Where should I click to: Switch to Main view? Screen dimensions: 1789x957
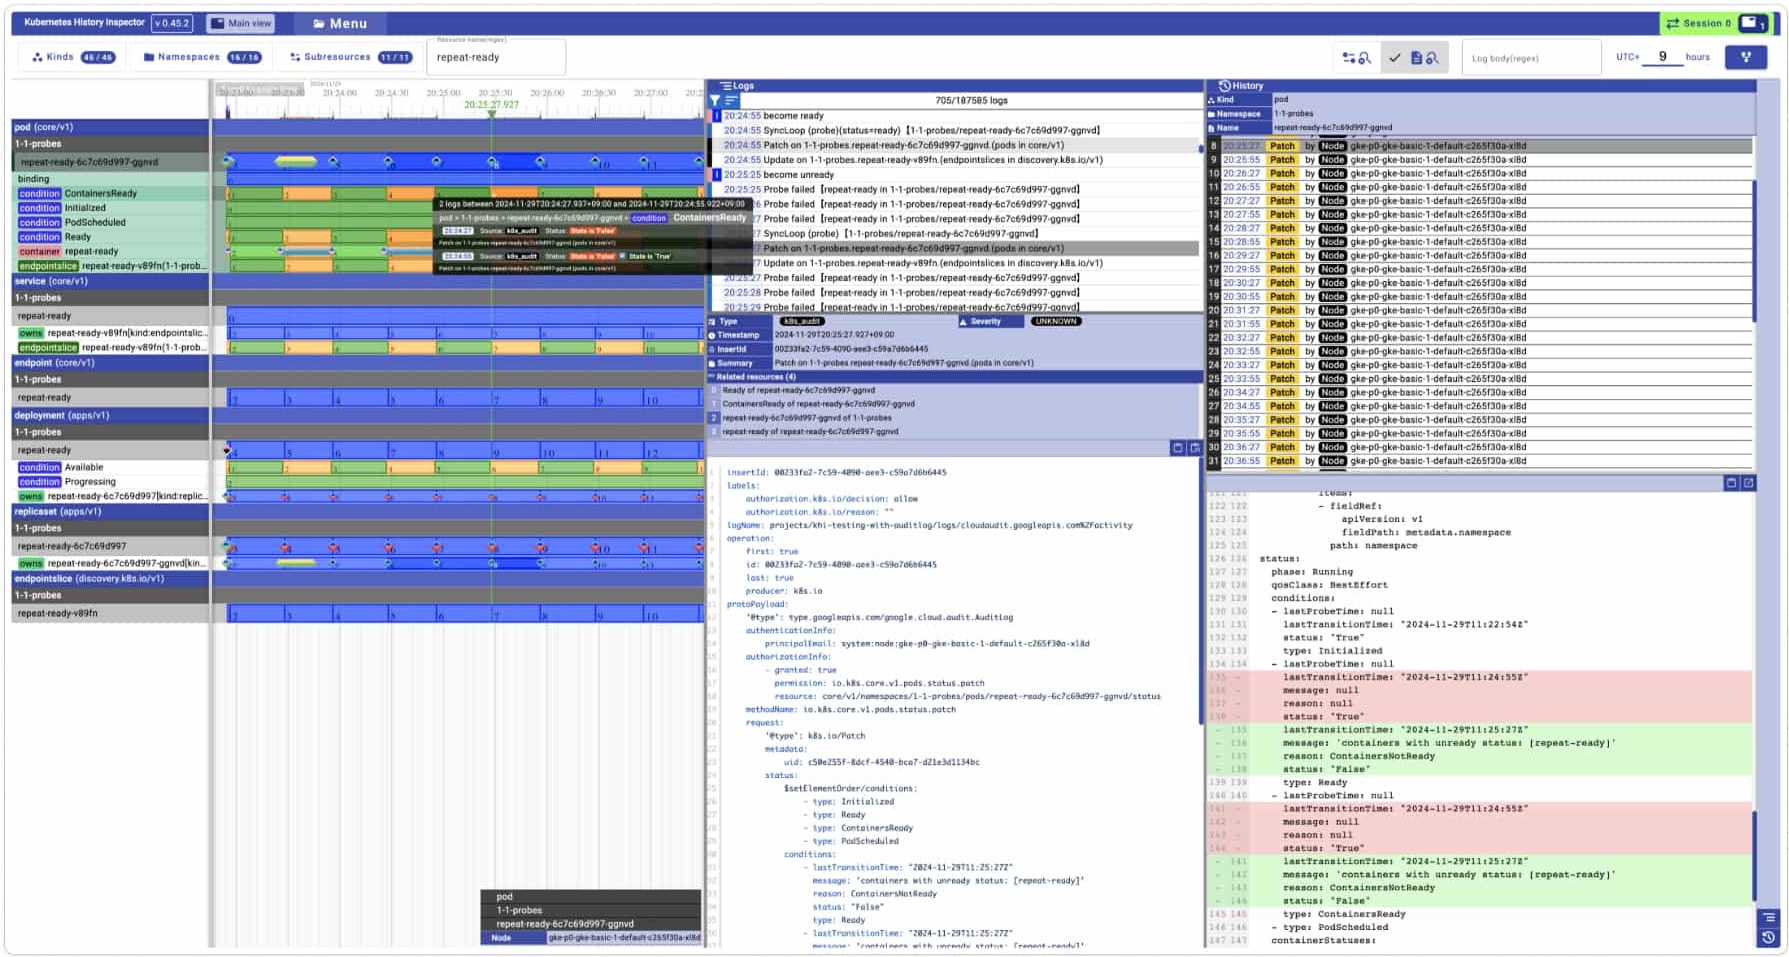[x=239, y=21]
